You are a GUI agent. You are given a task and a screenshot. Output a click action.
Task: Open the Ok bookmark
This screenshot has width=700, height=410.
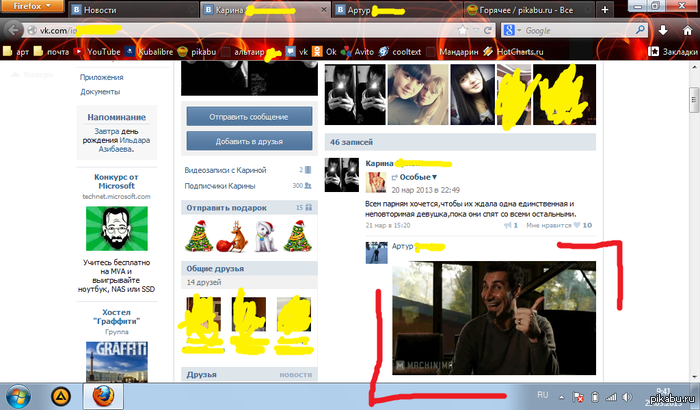pyautogui.click(x=325, y=52)
